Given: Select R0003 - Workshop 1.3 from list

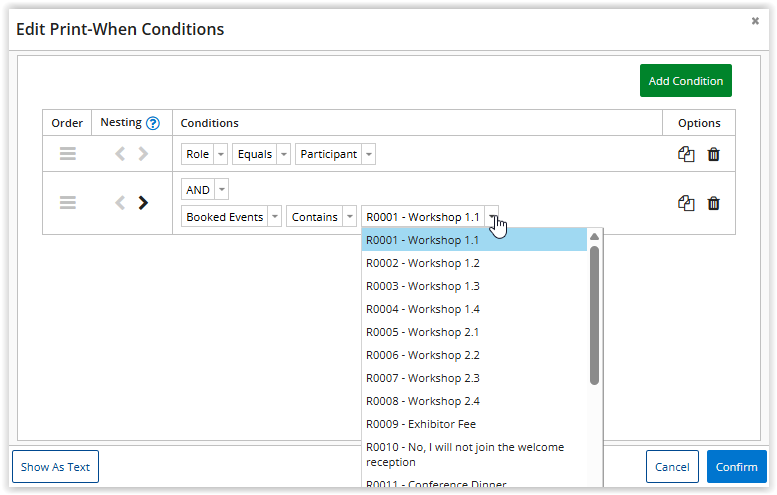Looking at the screenshot, I should (x=422, y=286).
